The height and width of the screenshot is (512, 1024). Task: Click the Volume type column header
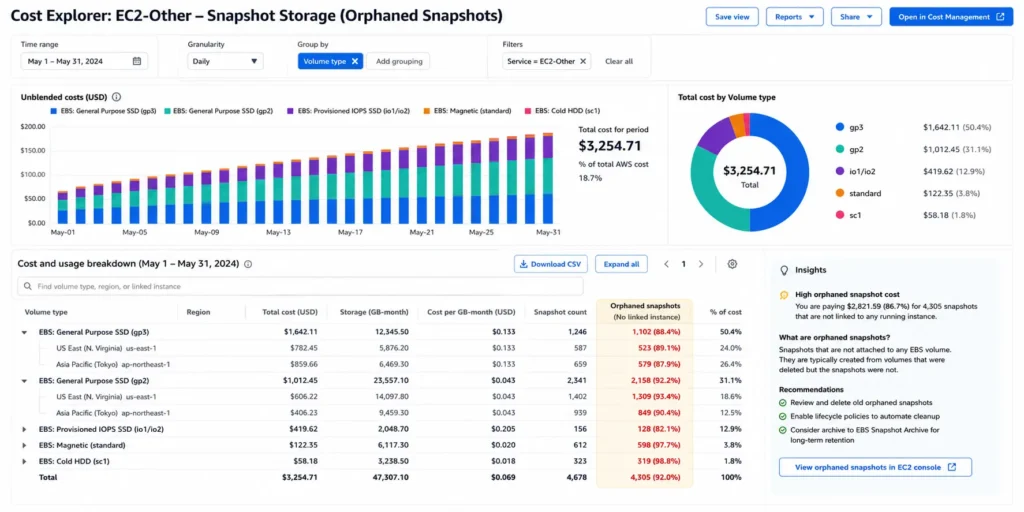click(46, 312)
